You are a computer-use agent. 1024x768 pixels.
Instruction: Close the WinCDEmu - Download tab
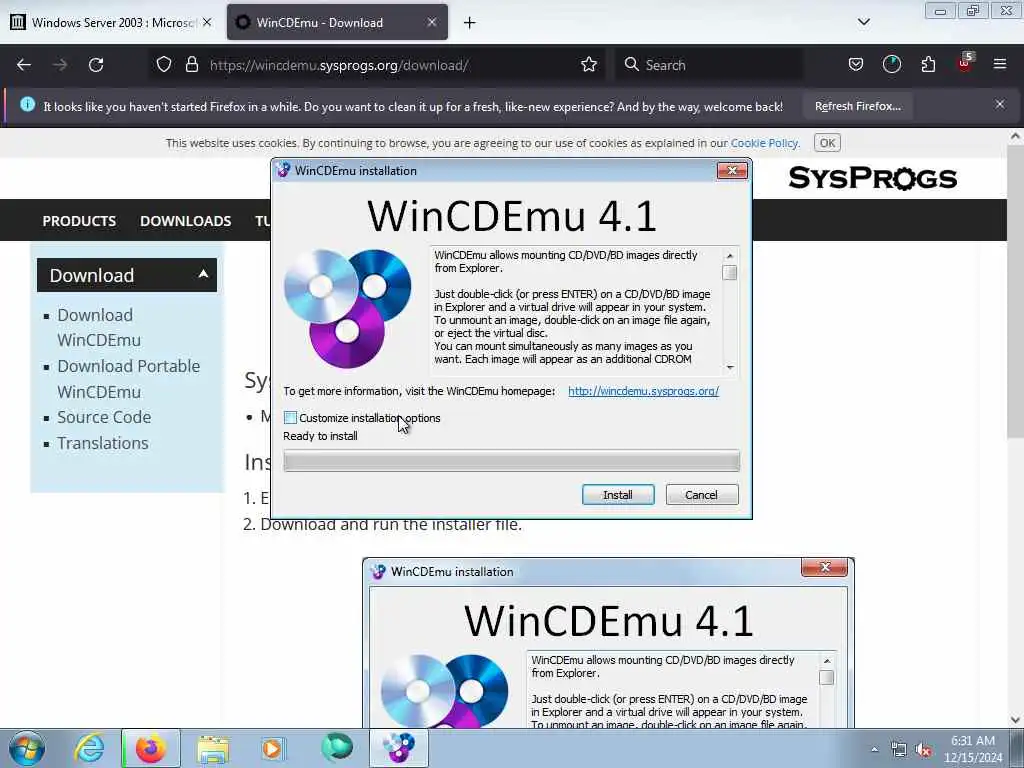(432, 22)
